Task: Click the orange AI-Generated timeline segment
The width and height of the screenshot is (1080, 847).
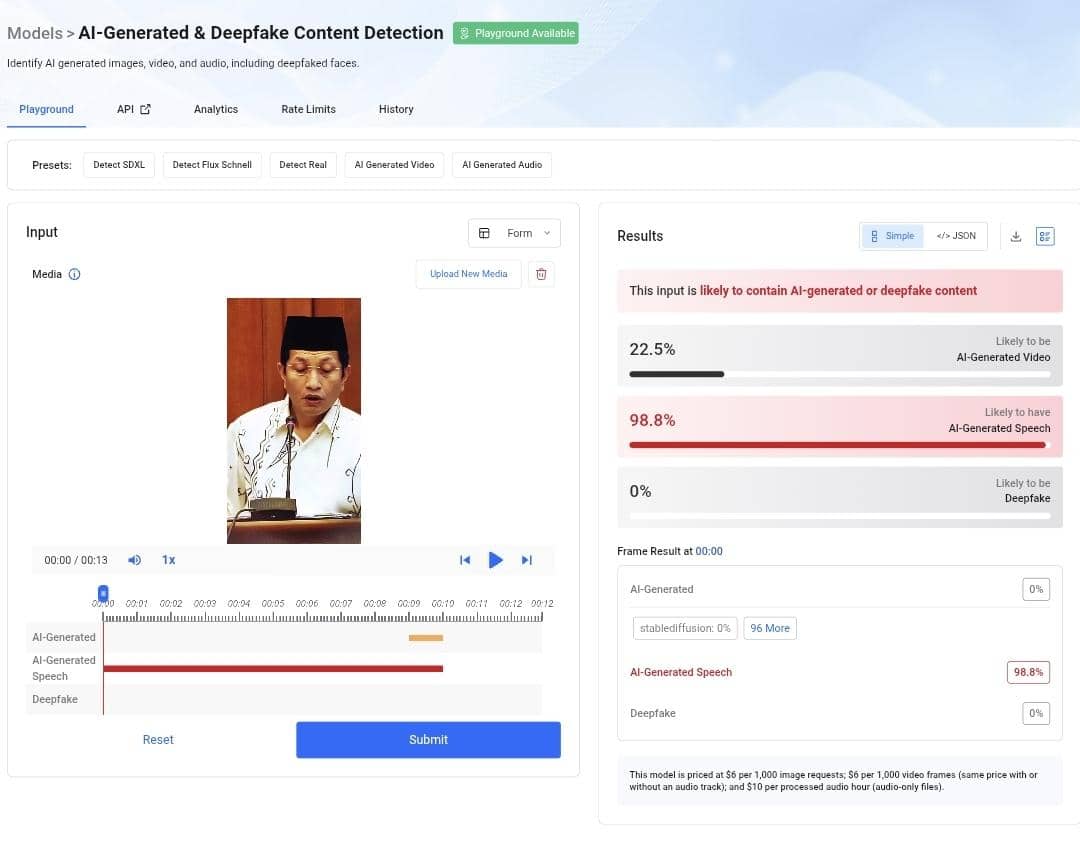Action: [x=426, y=638]
